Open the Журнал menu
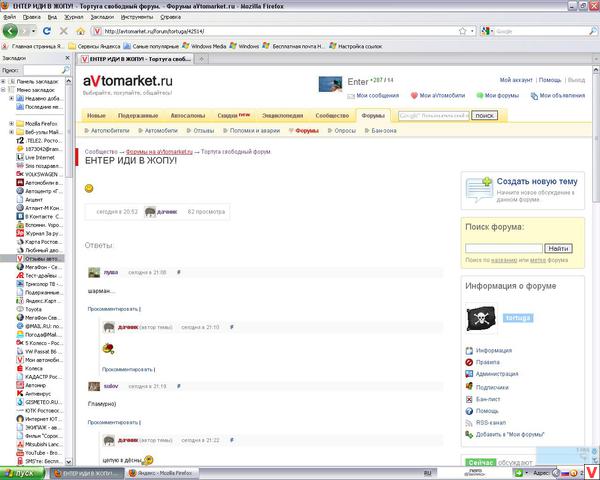 click(x=73, y=17)
